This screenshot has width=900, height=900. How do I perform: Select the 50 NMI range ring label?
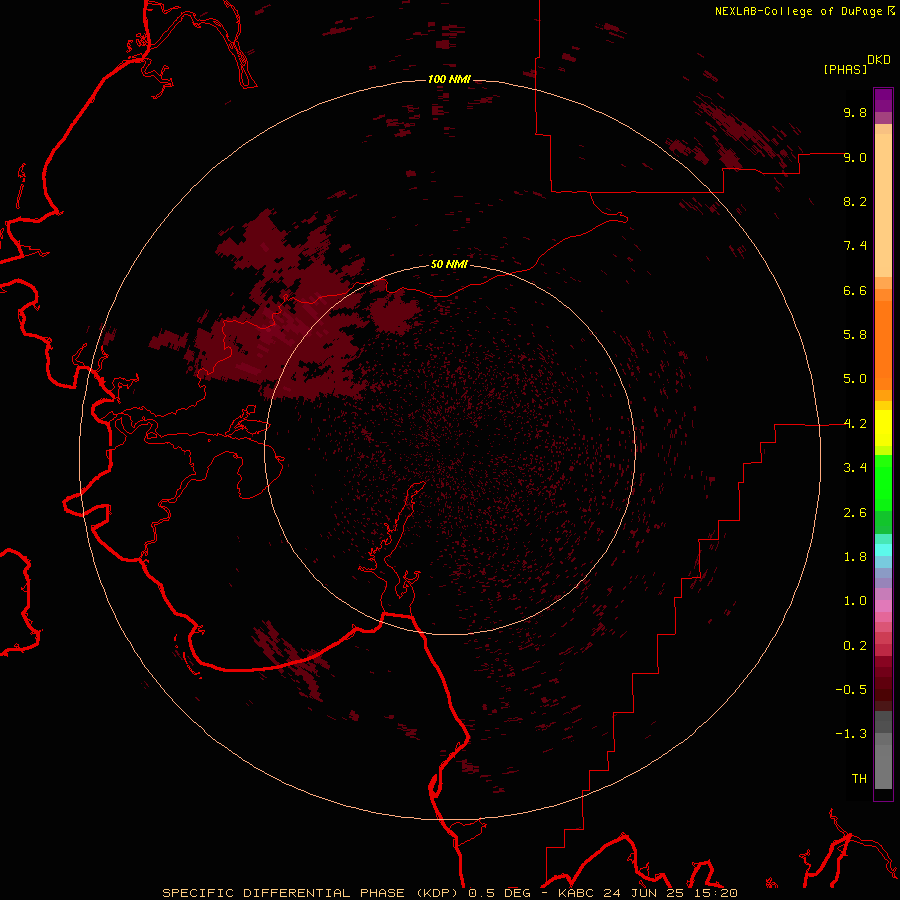[x=449, y=264]
